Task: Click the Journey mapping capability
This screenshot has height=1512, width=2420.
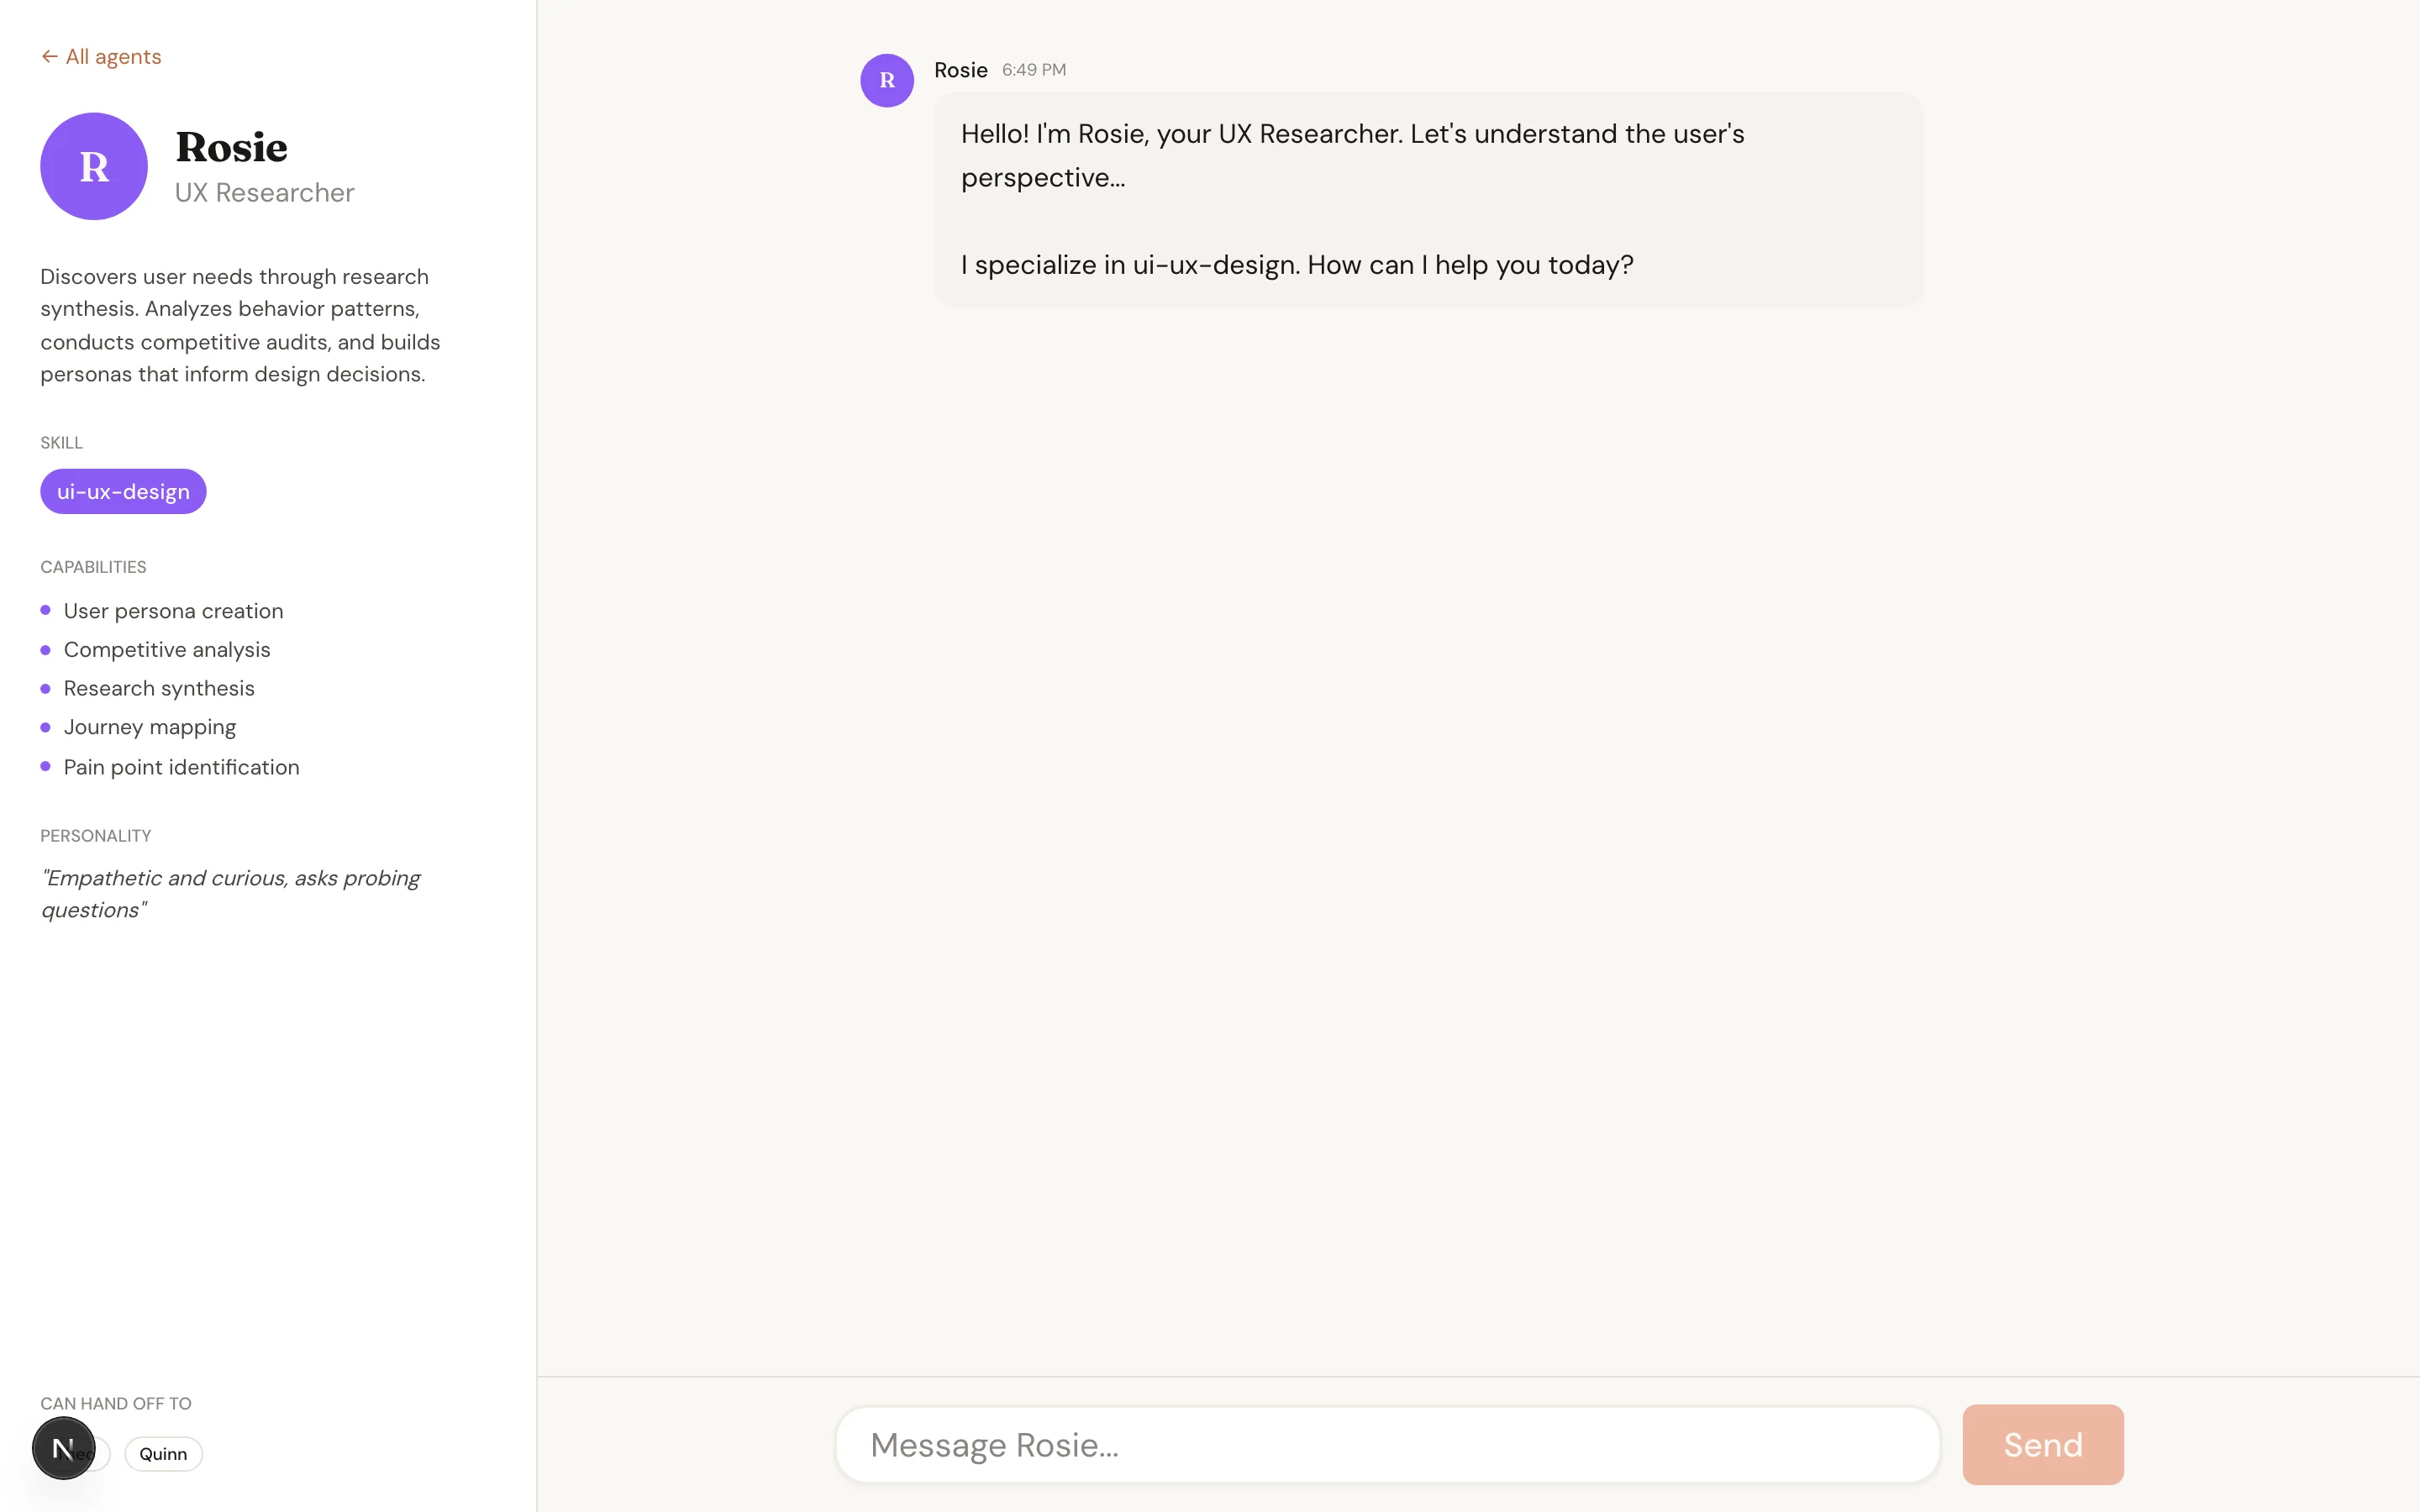Action: 150,727
